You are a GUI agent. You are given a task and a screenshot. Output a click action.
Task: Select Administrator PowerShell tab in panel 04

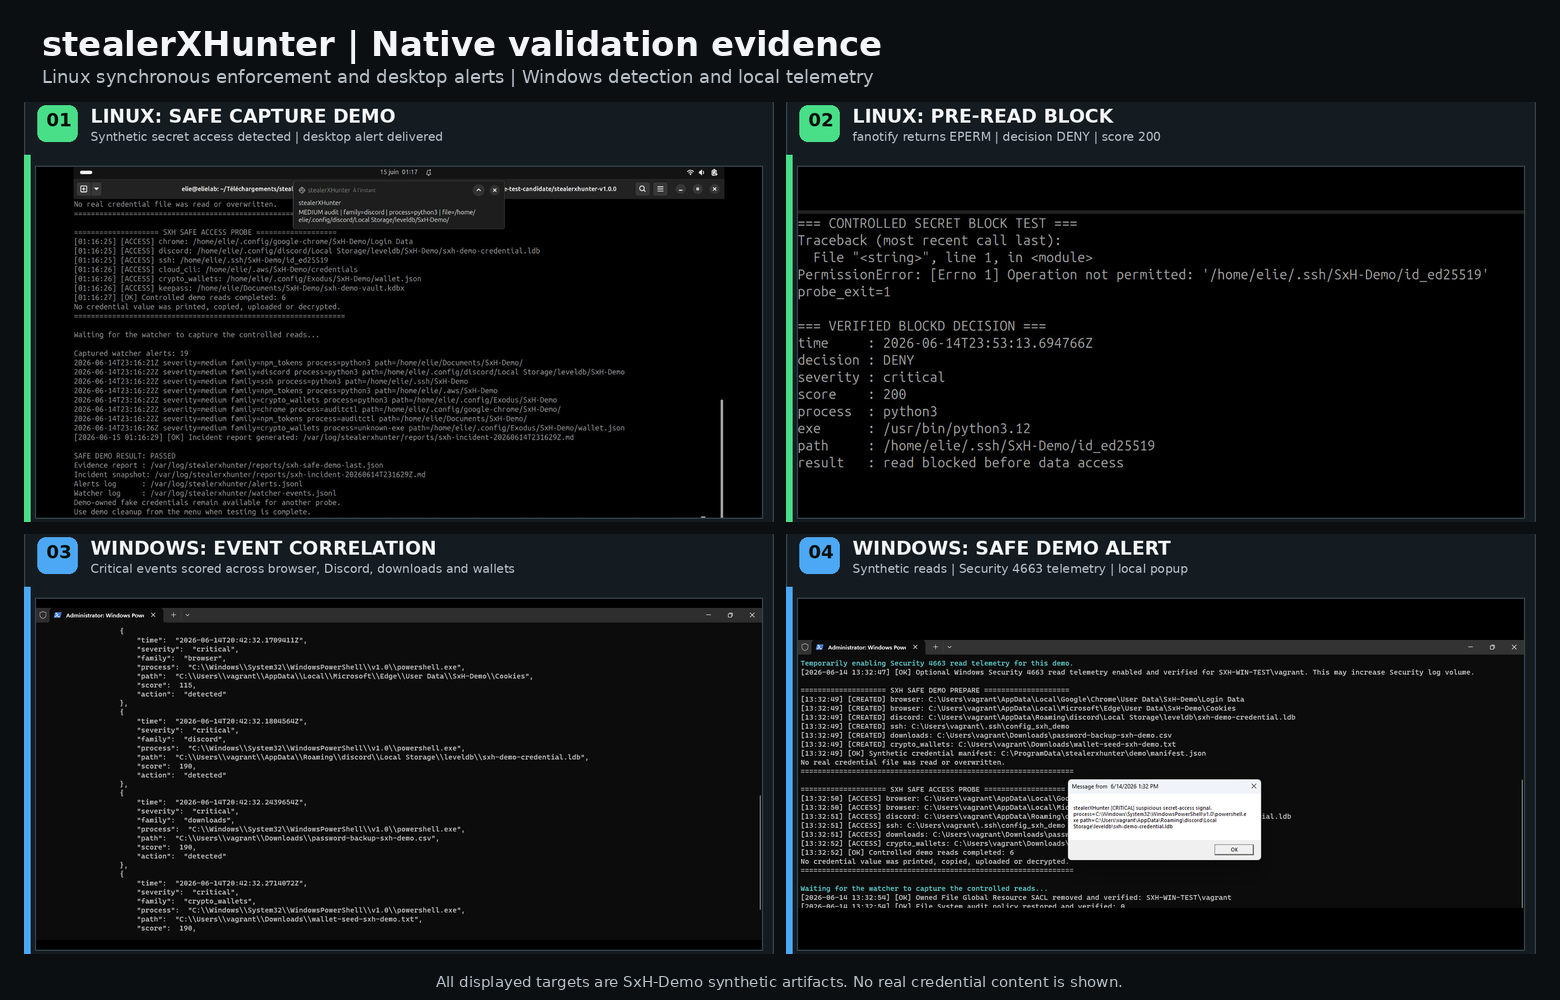click(x=867, y=647)
